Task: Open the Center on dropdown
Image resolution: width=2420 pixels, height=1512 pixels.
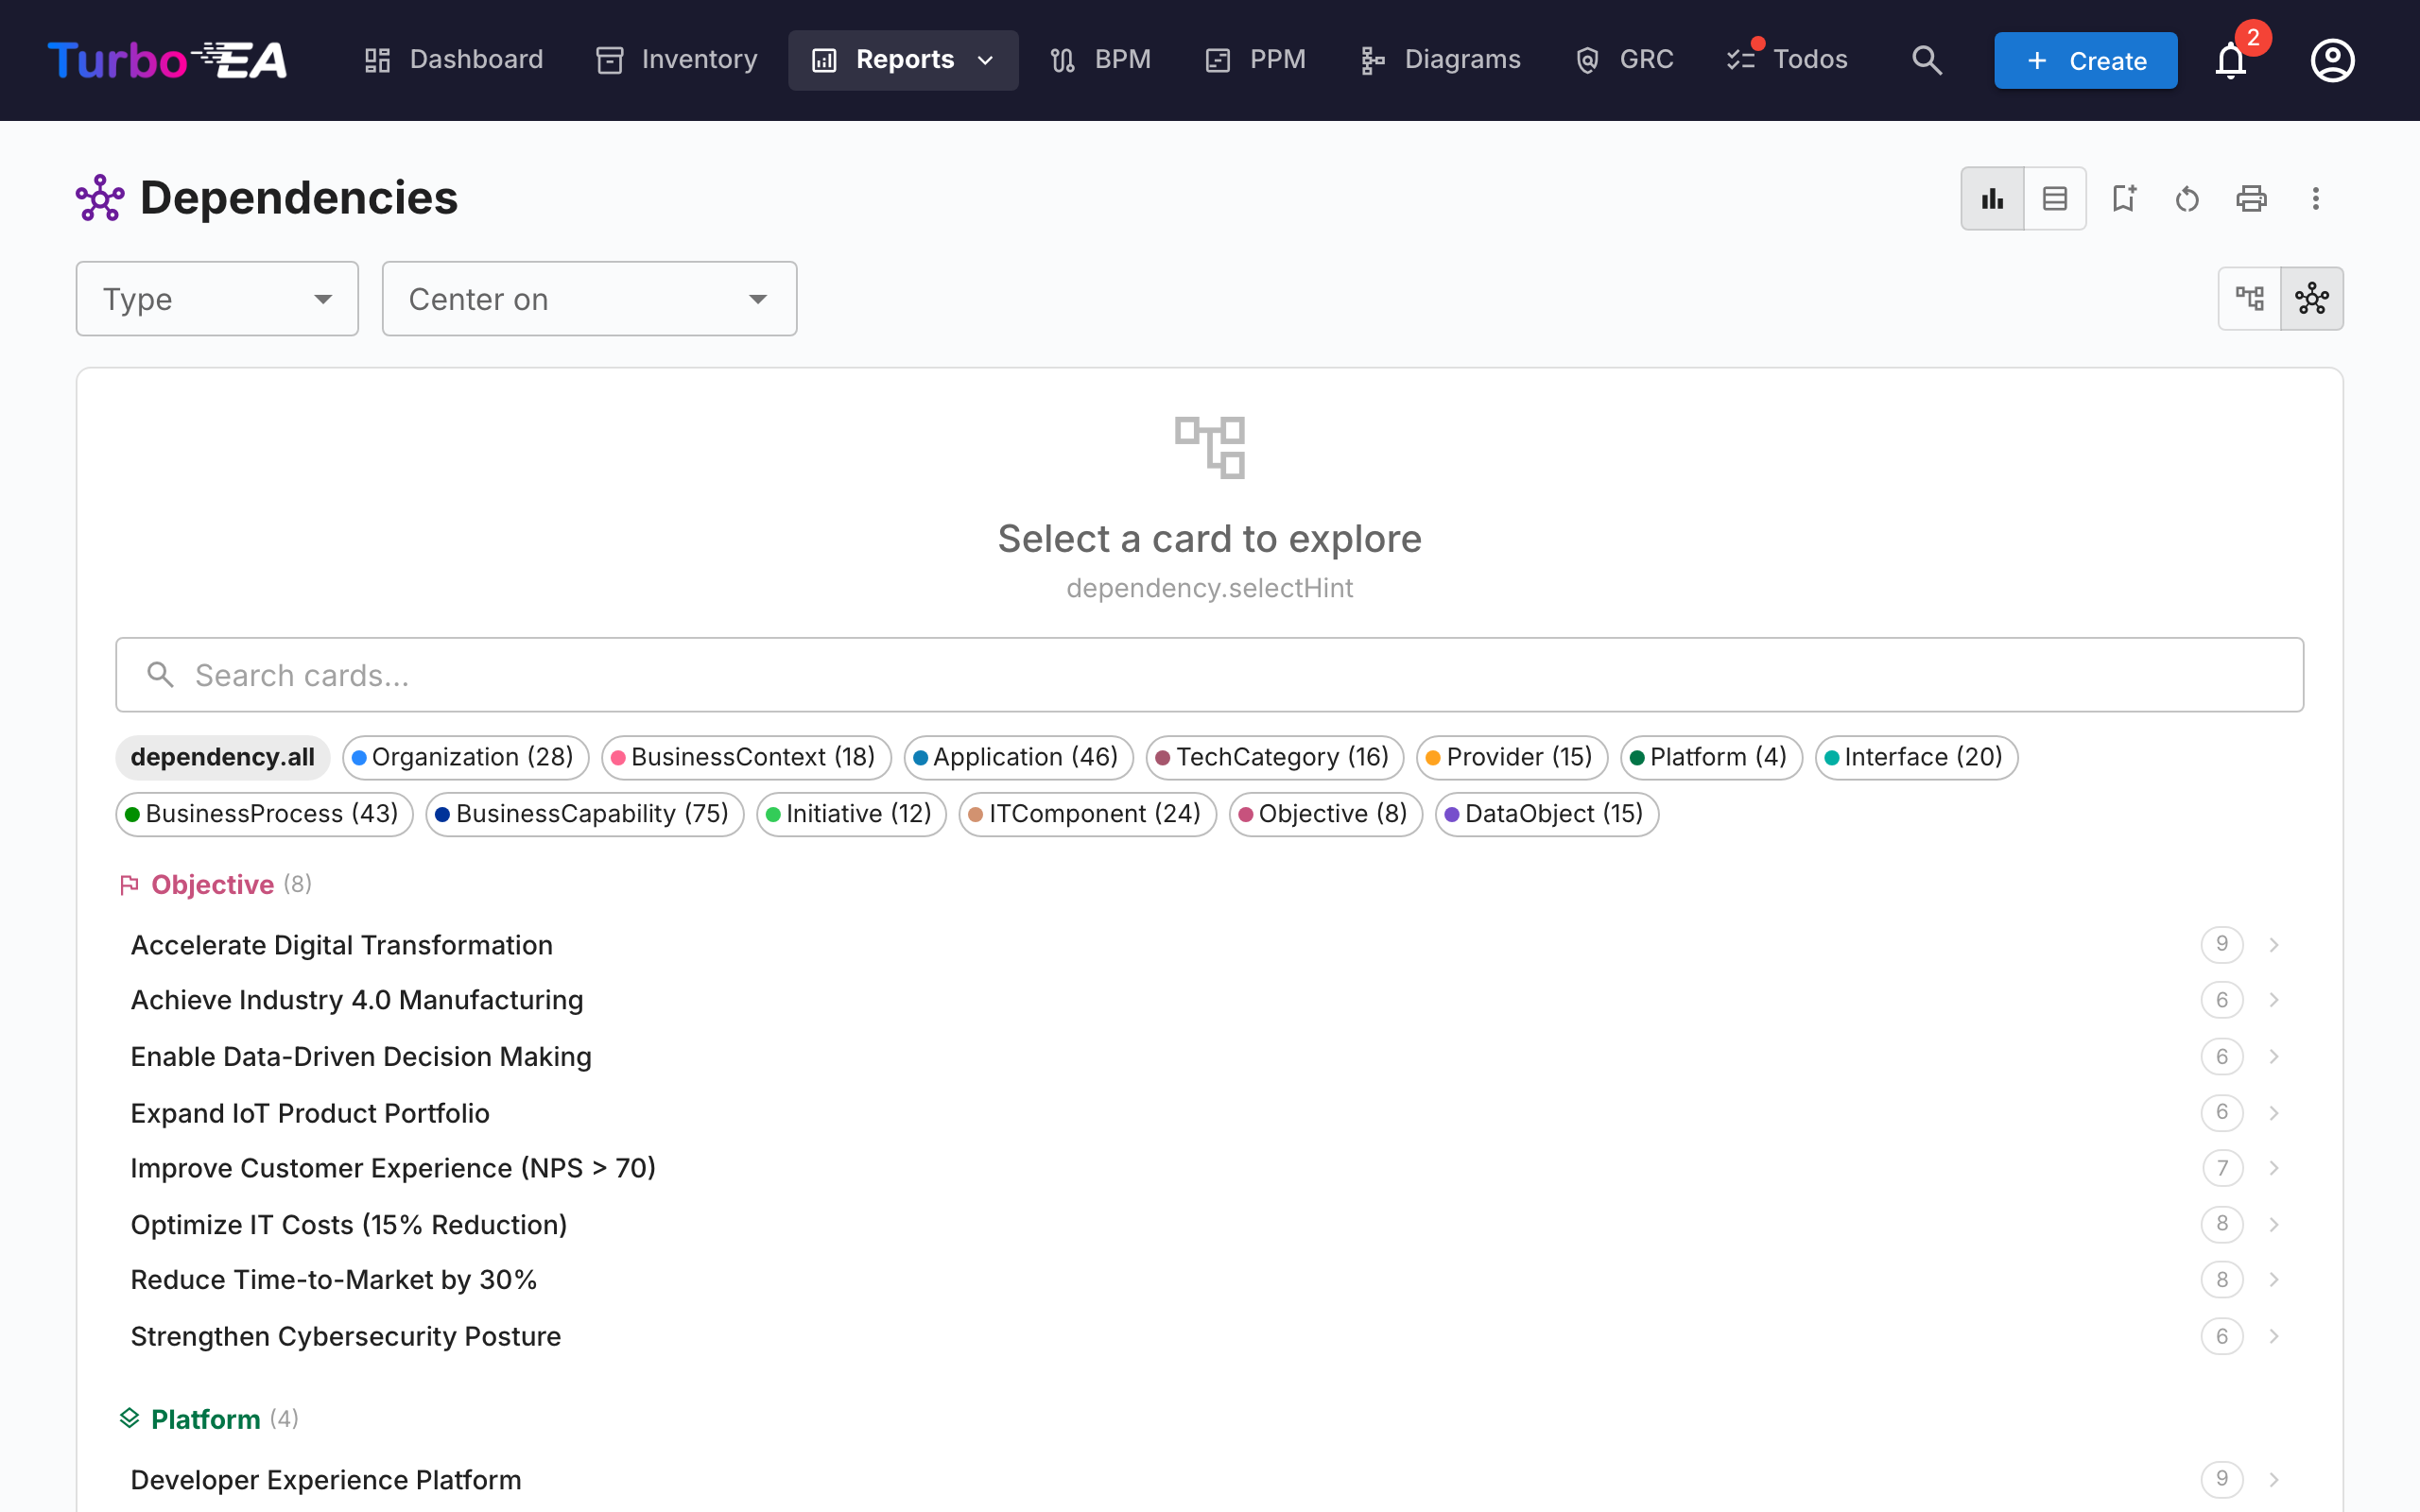Action: point(589,299)
